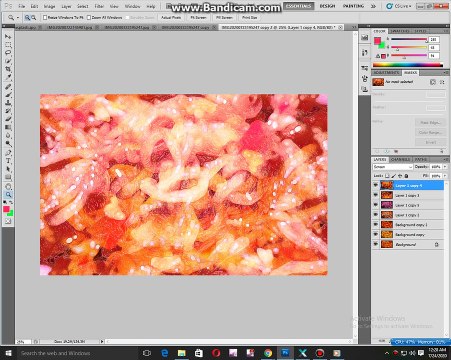
Task: Click the R slider in Color panel
Action: pyautogui.click(x=409, y=40)
